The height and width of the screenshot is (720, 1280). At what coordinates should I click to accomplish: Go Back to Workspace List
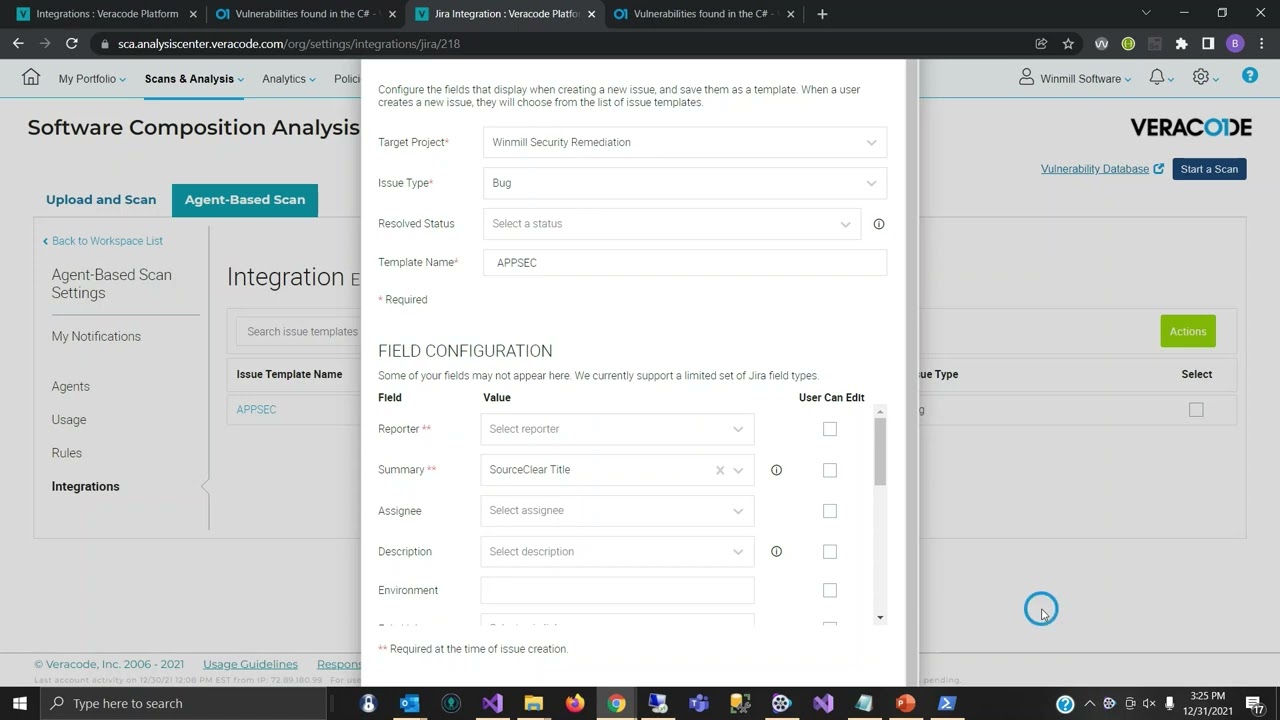(102, 241)
